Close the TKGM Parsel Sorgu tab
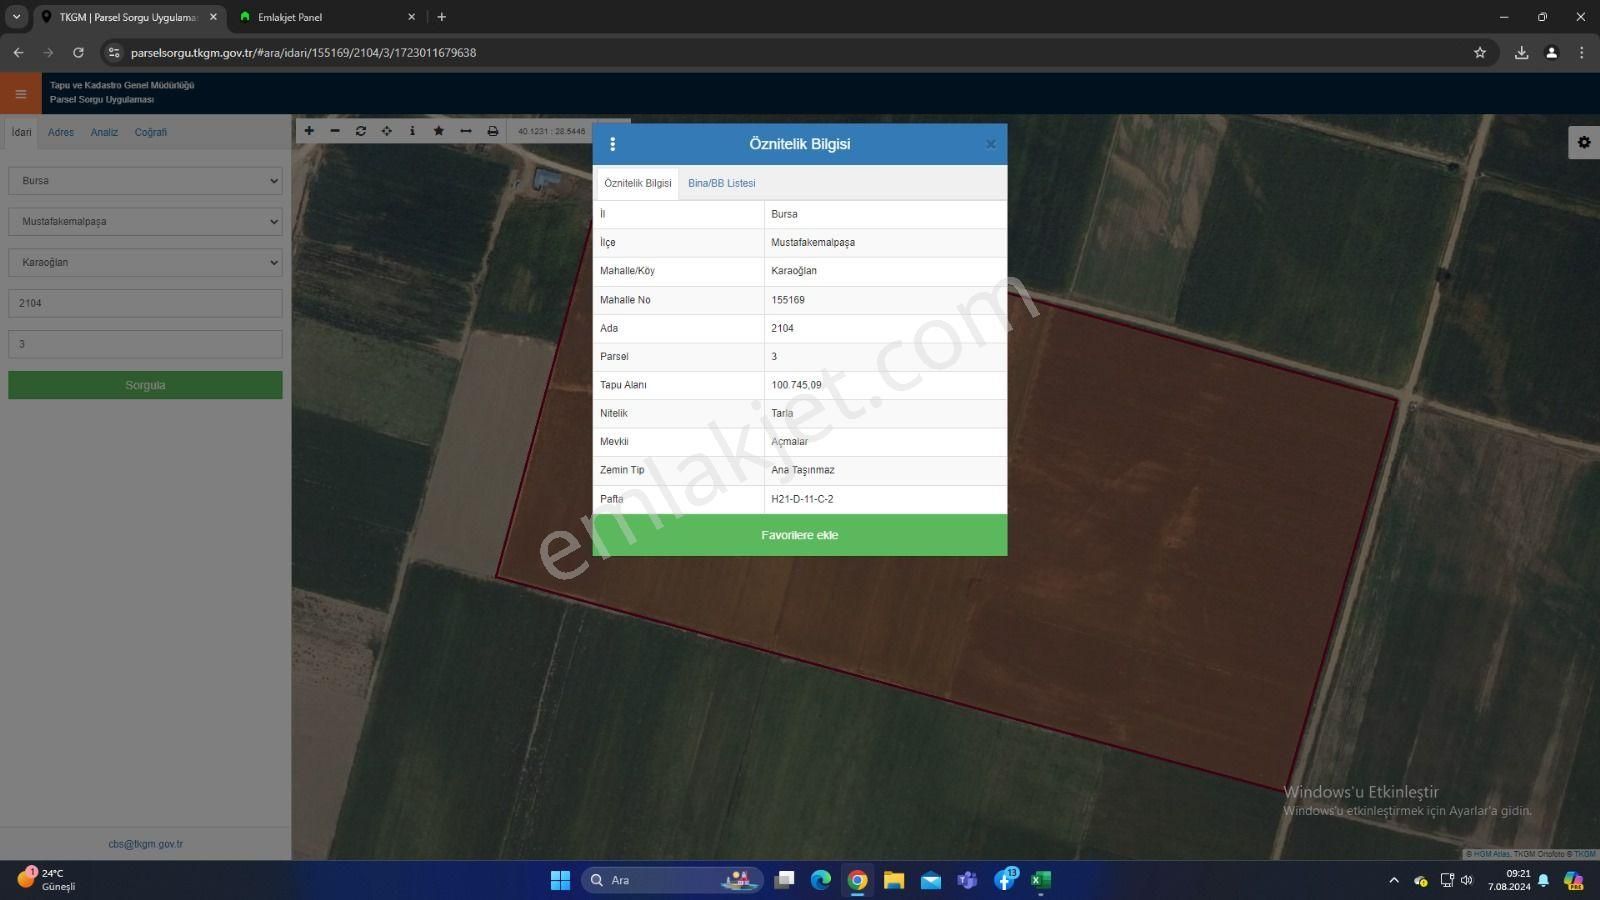Image resolution: width=1600 pixels, height=900 pixels. pyautogui.click(x=213, y=17)
